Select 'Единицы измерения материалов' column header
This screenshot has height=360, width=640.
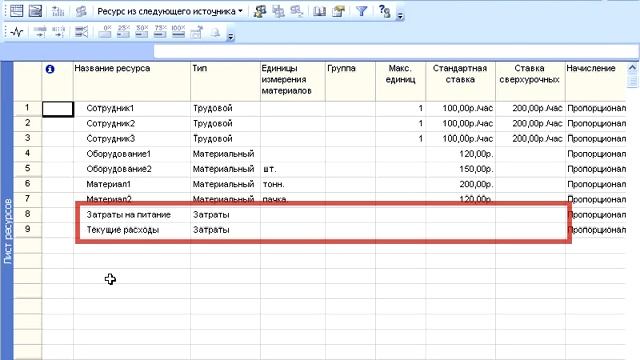[293, 81]
